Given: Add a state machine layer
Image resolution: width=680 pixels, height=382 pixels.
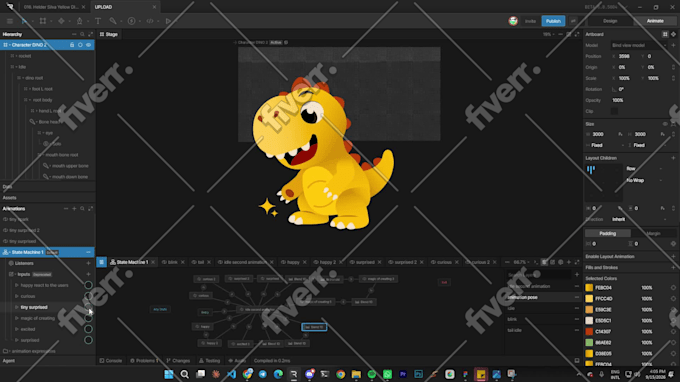Looking at the screenshot, I should pos(577,274).
